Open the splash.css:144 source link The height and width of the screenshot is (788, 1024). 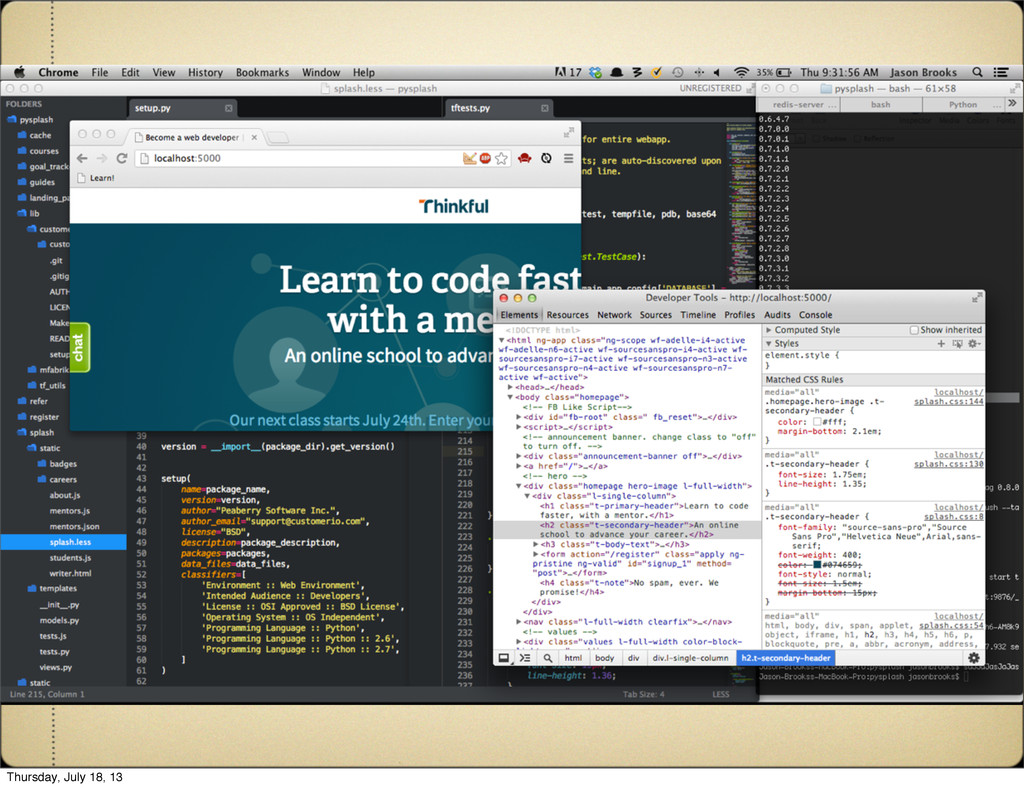tap(948, 402)
